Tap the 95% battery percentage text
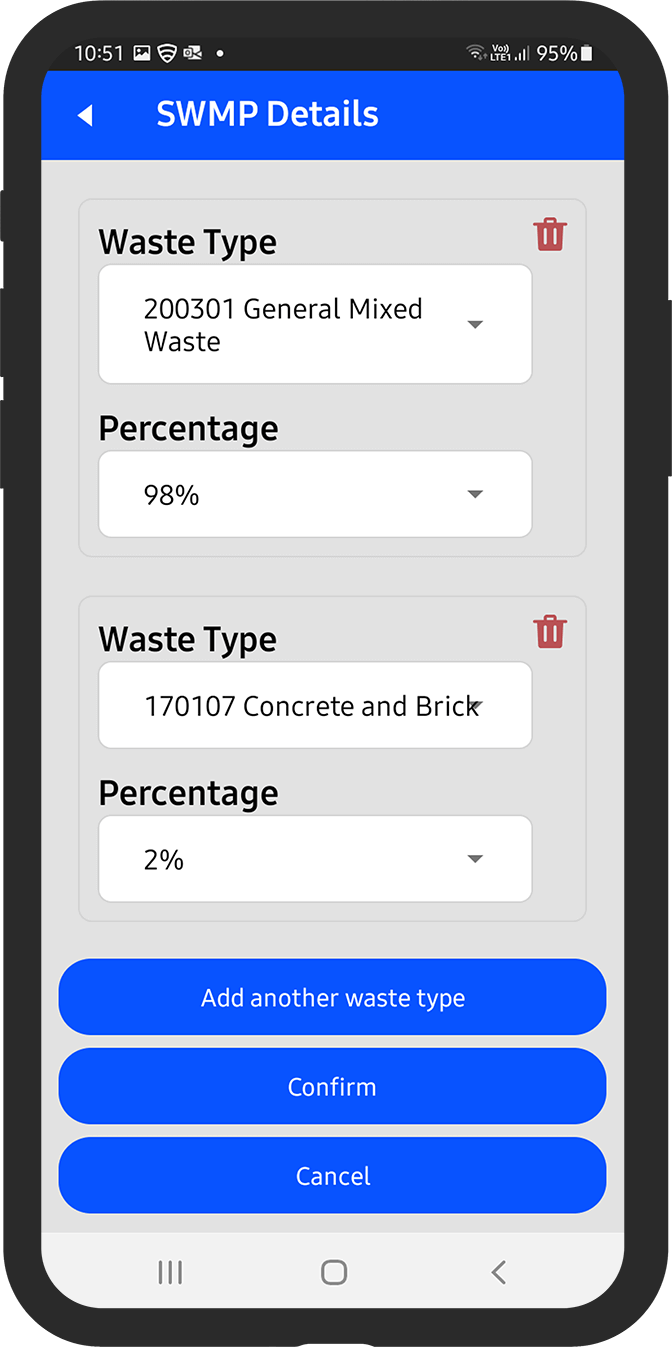 coord(556,53)
